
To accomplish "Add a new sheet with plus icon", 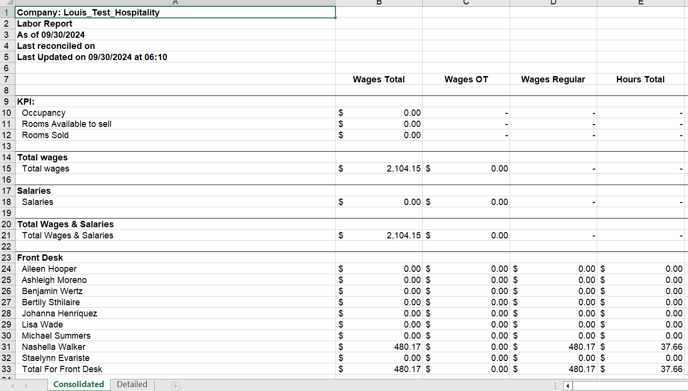I will 175,386.
